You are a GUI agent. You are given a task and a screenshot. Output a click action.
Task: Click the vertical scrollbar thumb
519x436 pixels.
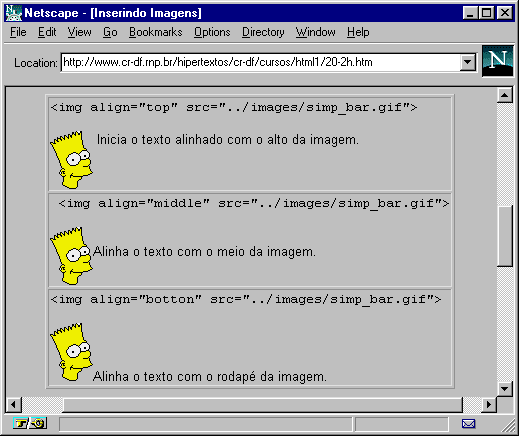tap(505, 236)
